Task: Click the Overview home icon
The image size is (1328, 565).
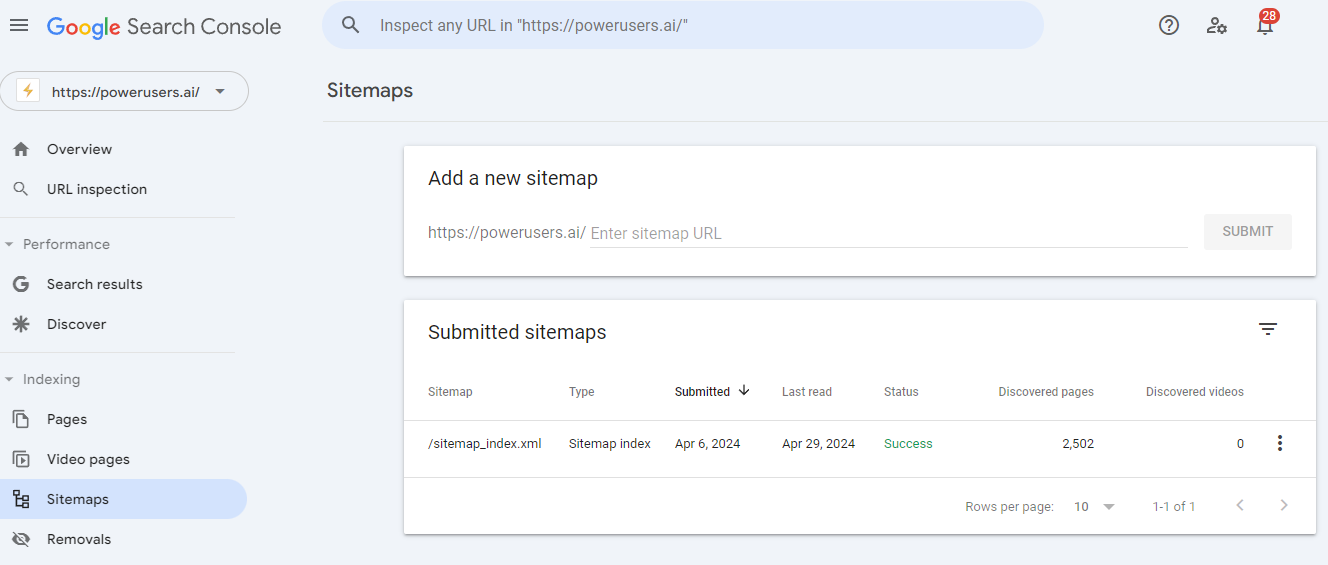Action: [x=21, y=149]
